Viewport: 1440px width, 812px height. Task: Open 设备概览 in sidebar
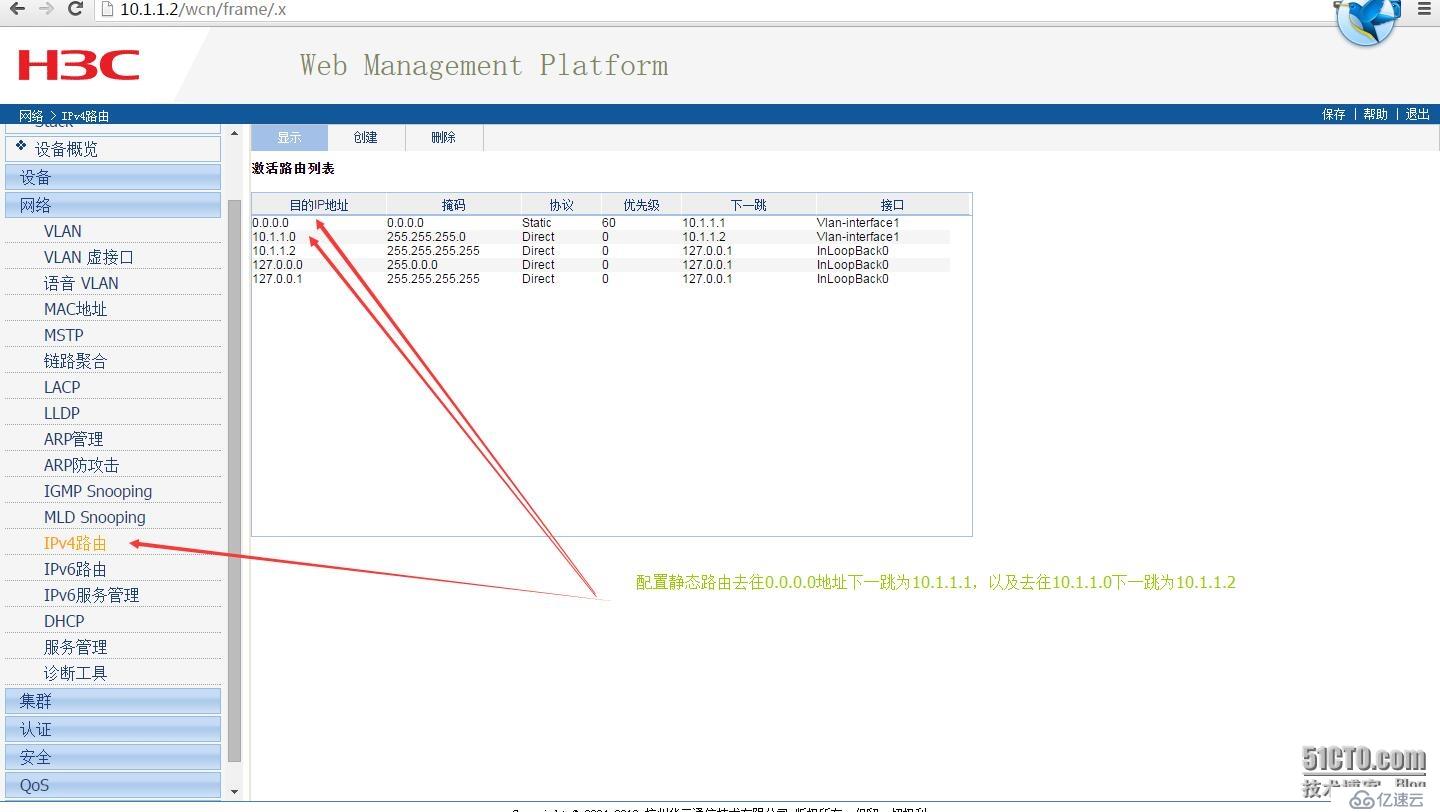point(113,149)
